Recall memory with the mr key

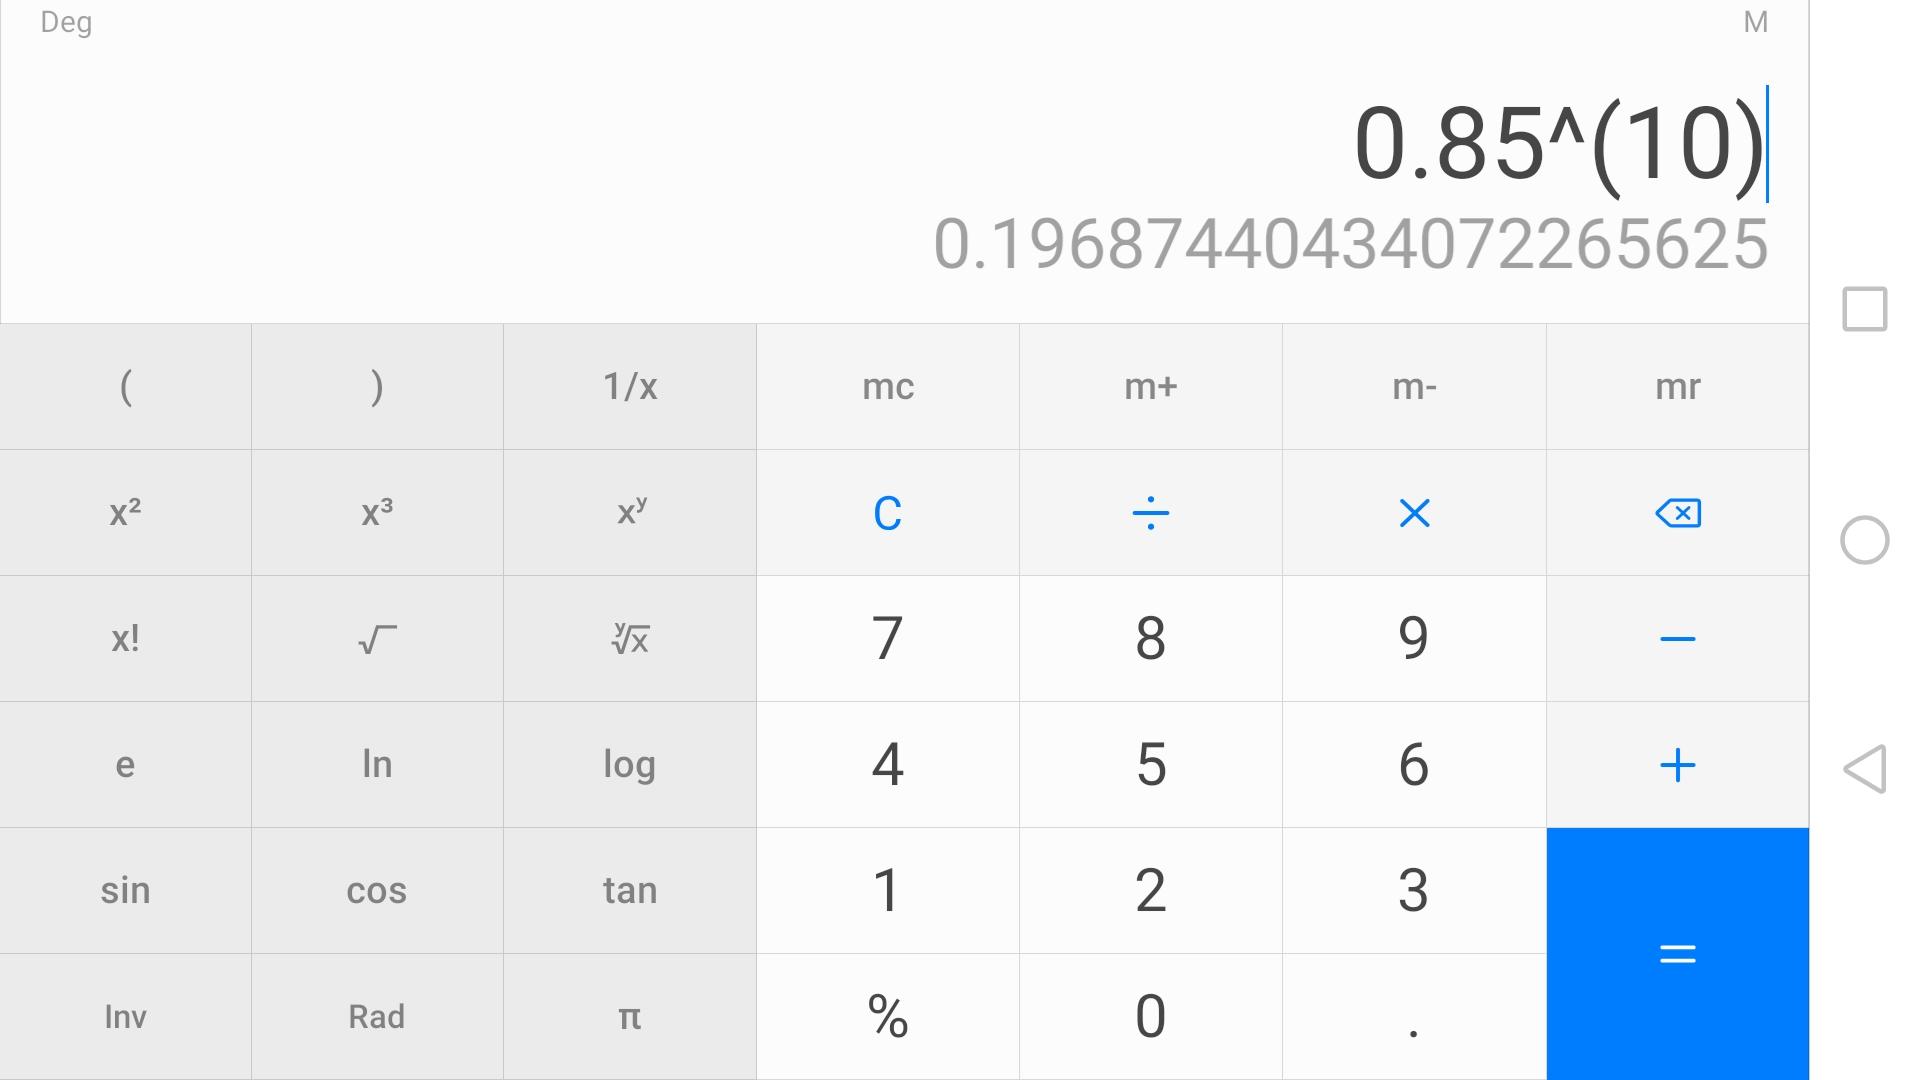coord(1677,387)
